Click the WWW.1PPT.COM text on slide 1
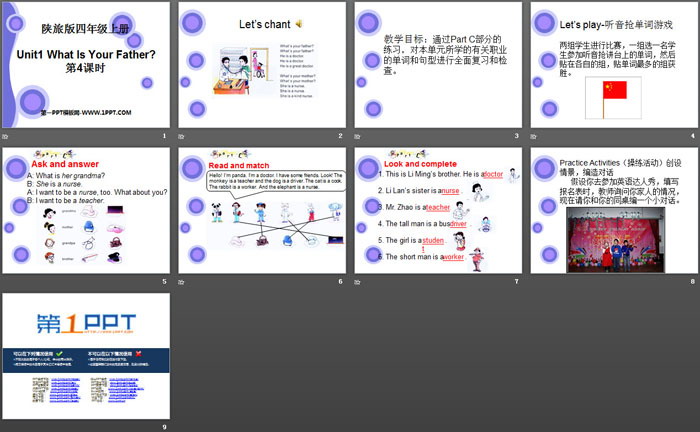This screenshot has height=432, width=700. click(106, 112)
